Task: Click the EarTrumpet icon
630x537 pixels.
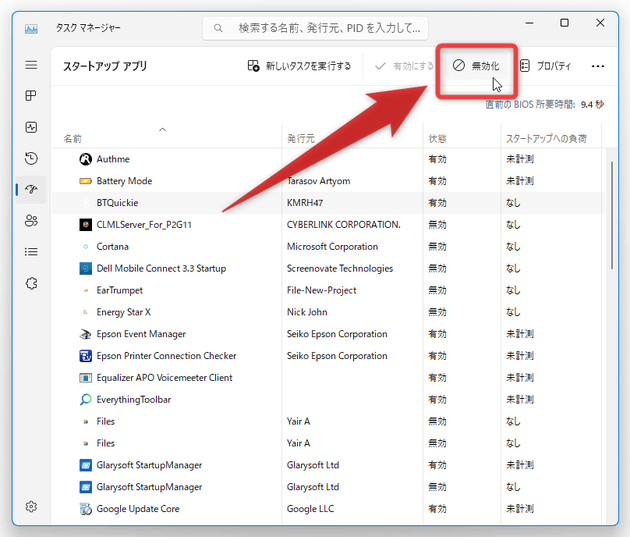Action: pyautogui.click(x=85, y=290)
